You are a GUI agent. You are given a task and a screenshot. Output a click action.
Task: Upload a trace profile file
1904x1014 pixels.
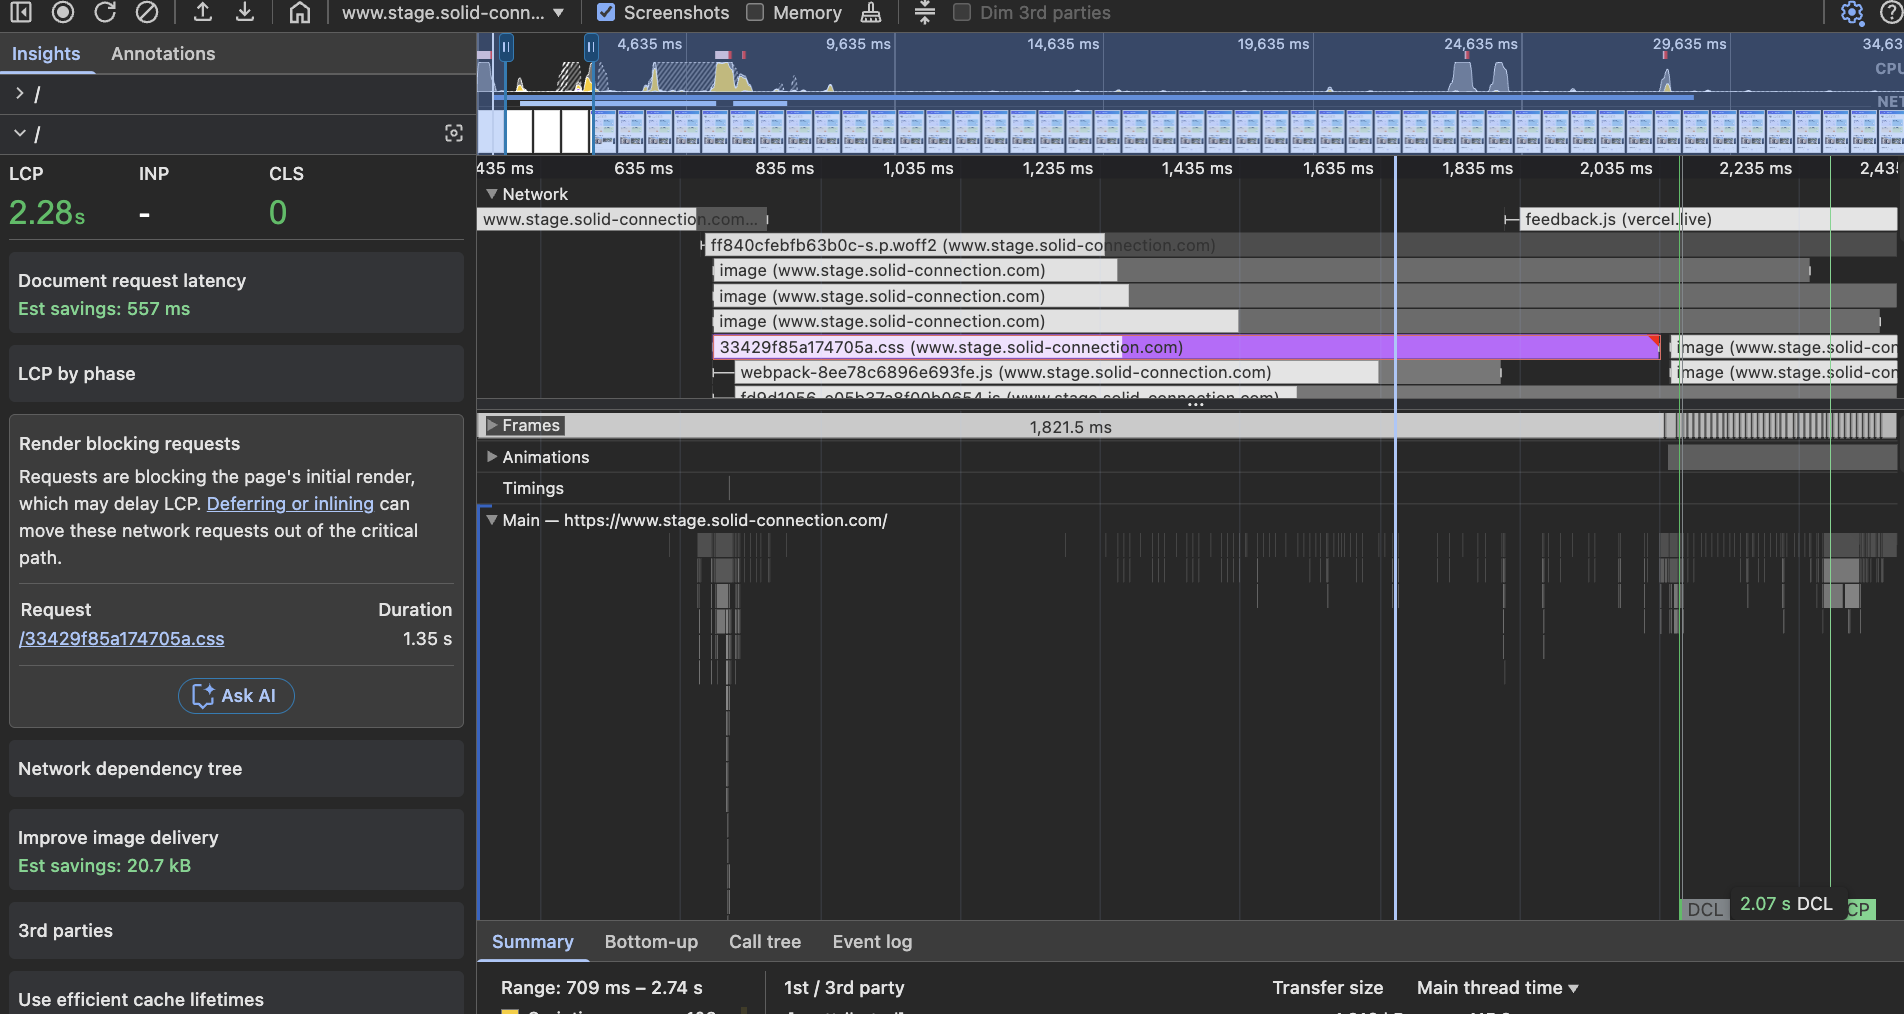(x=202, y=13)
